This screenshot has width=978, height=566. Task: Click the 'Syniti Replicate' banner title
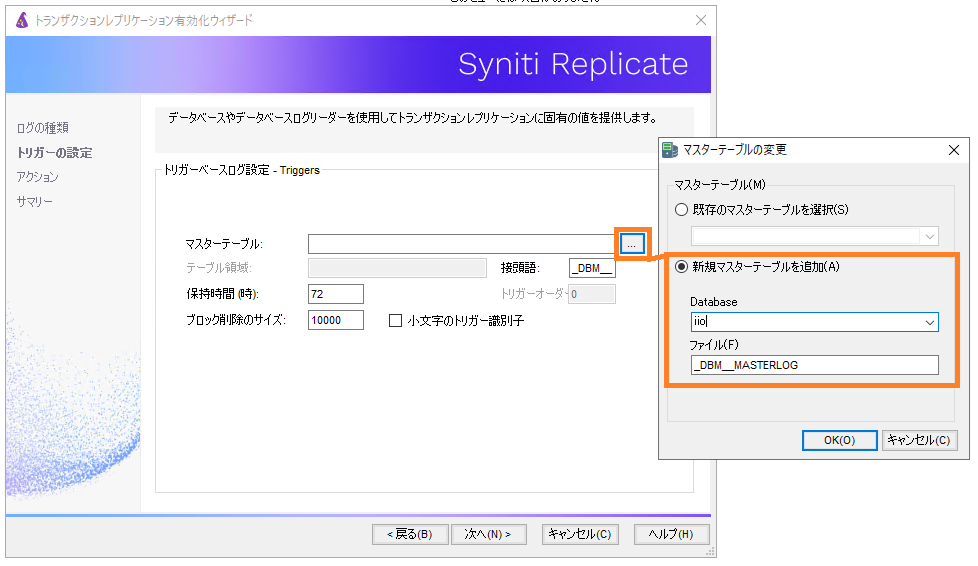click(573, 64)
